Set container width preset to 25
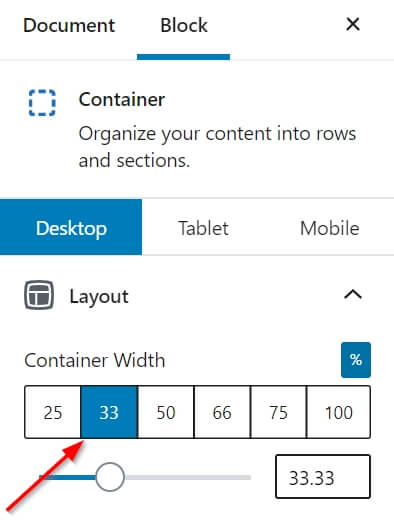This screenshot has width=394, height=532. (x=53, y=412)
